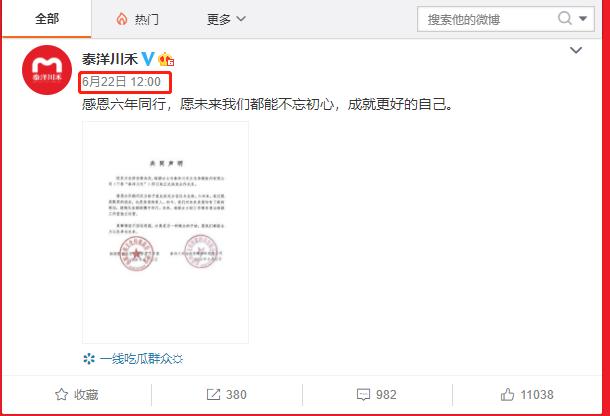Open comments via speech bubble icon

click(363, 395)
